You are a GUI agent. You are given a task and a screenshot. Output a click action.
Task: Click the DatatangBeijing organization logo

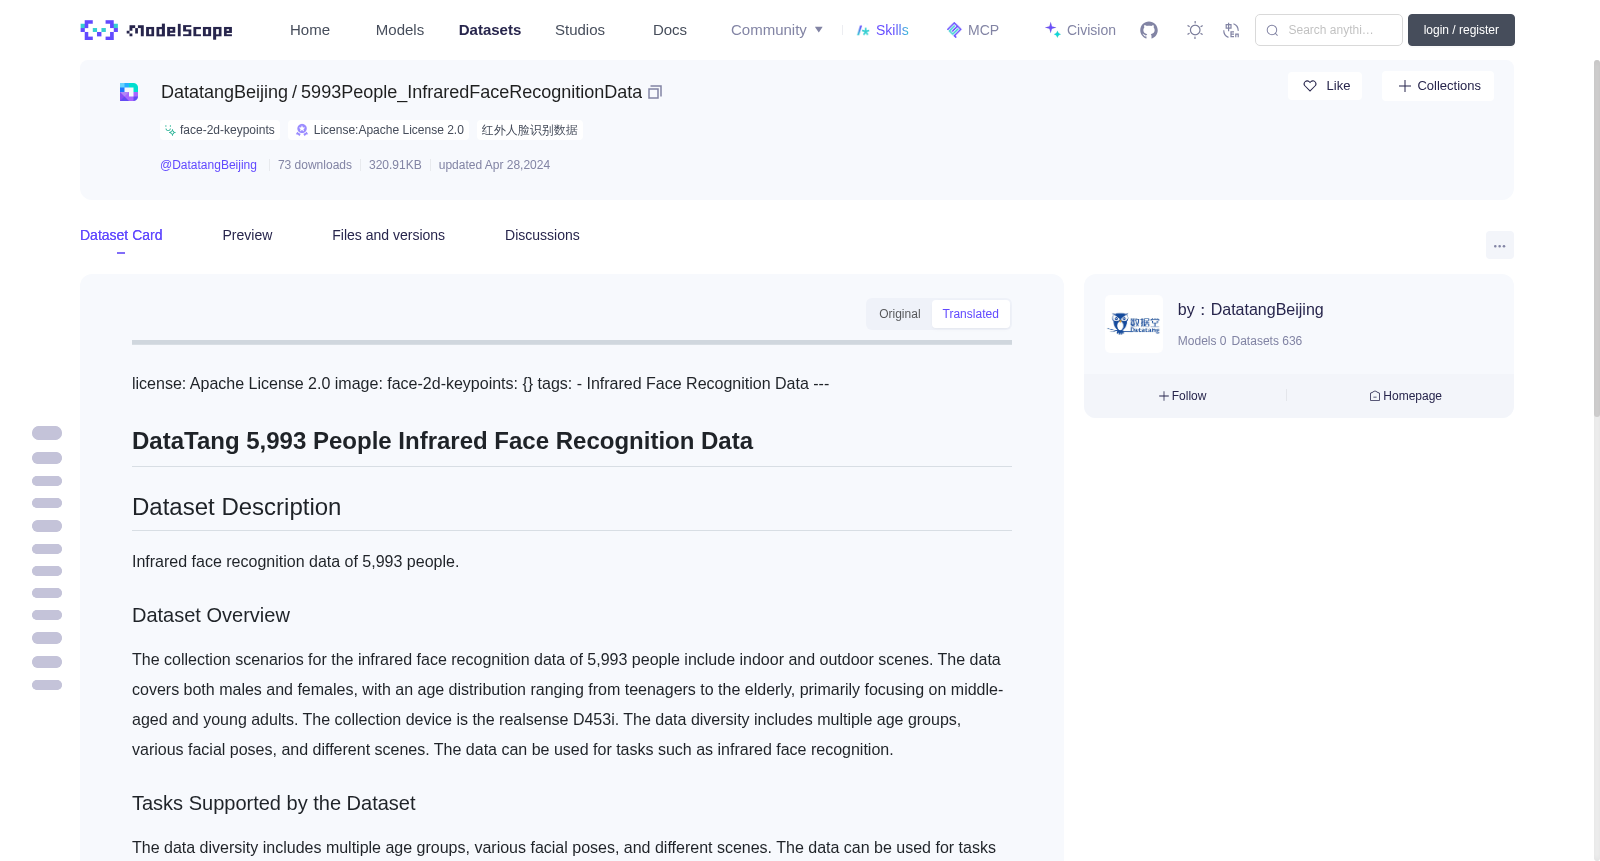coord(1134,324)
